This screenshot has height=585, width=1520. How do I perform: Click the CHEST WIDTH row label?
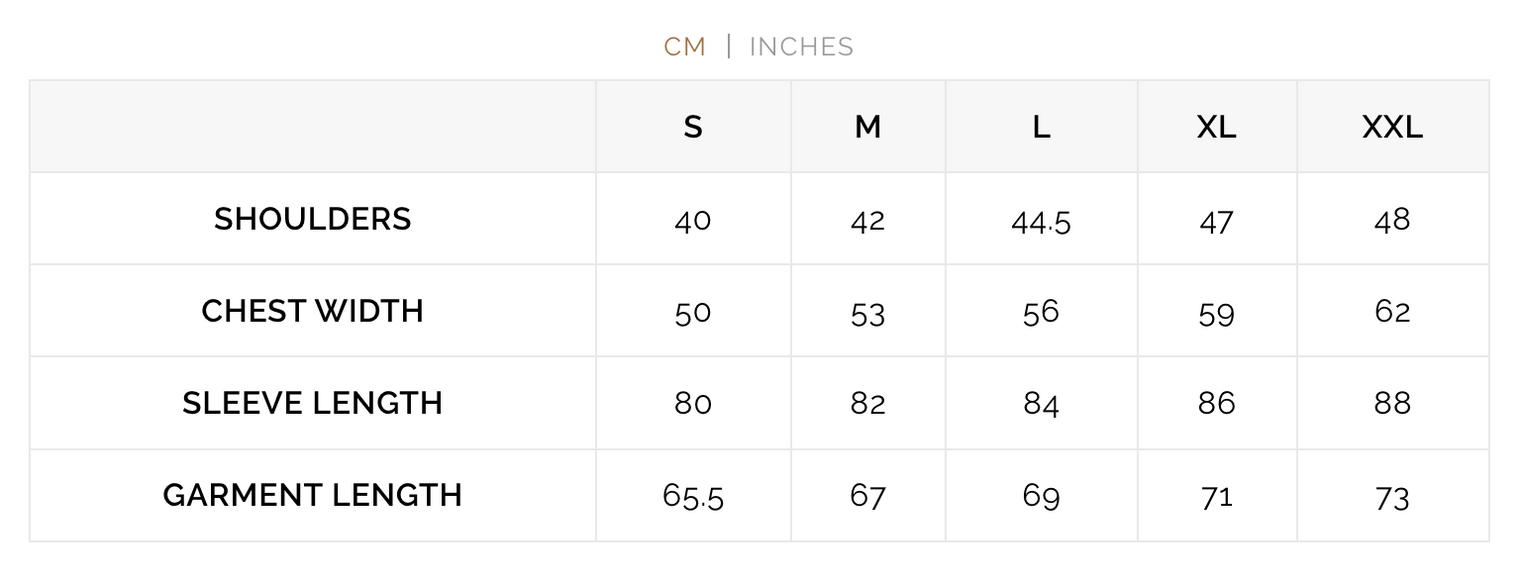tap(313, 311)
